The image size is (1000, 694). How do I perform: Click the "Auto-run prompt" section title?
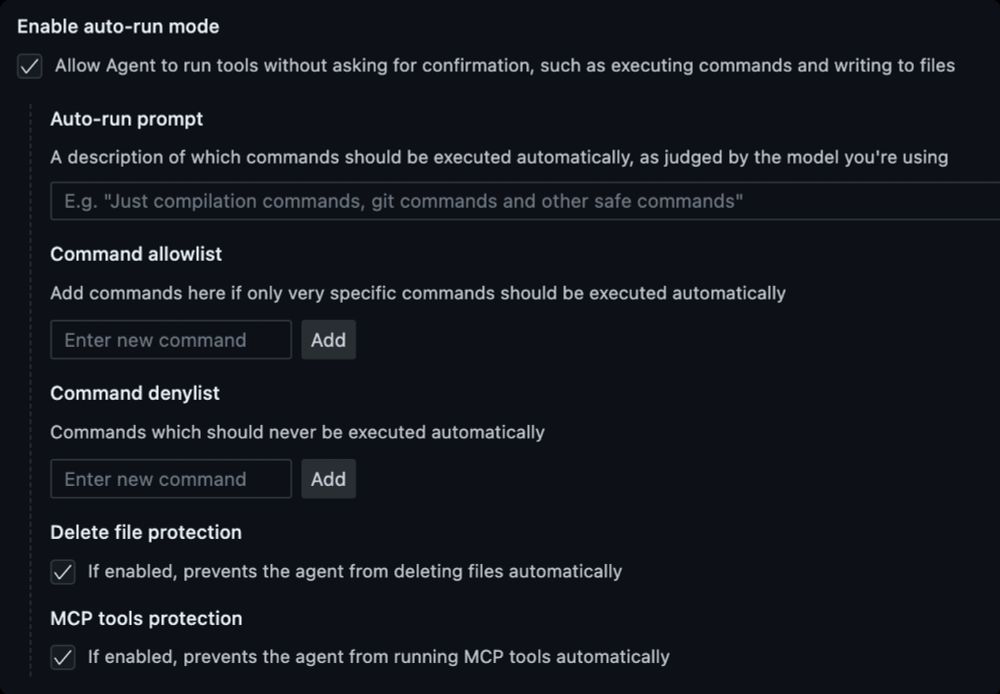[x=126, y=119]
